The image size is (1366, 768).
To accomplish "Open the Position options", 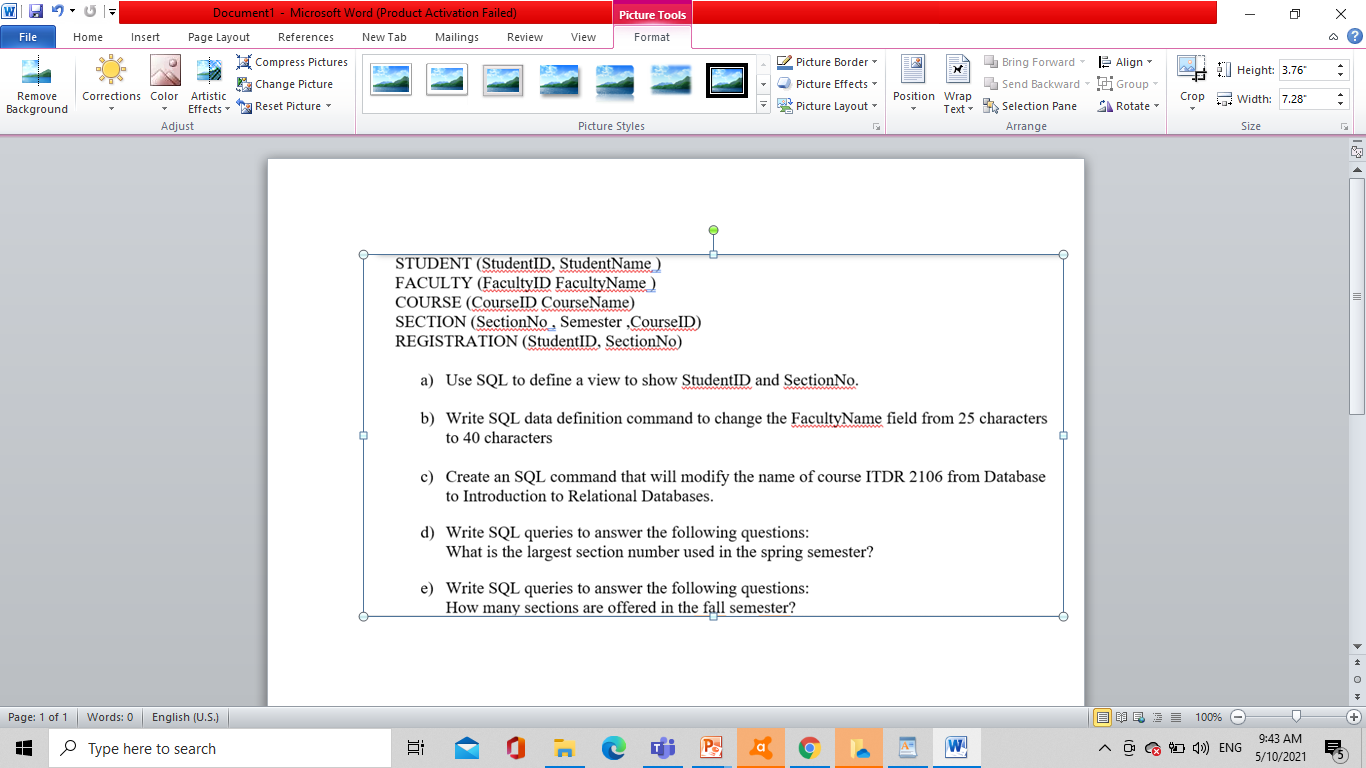I will coord(912,84).
